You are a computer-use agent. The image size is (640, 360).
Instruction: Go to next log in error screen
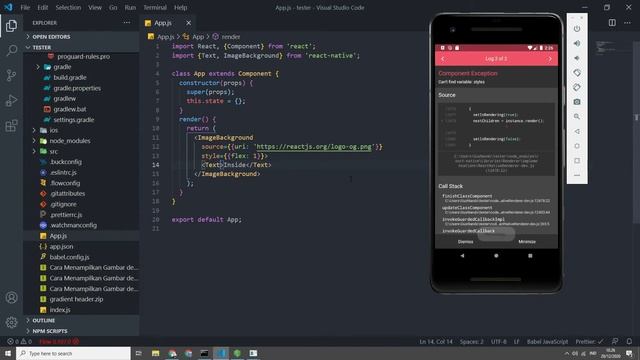coord(550,59)
